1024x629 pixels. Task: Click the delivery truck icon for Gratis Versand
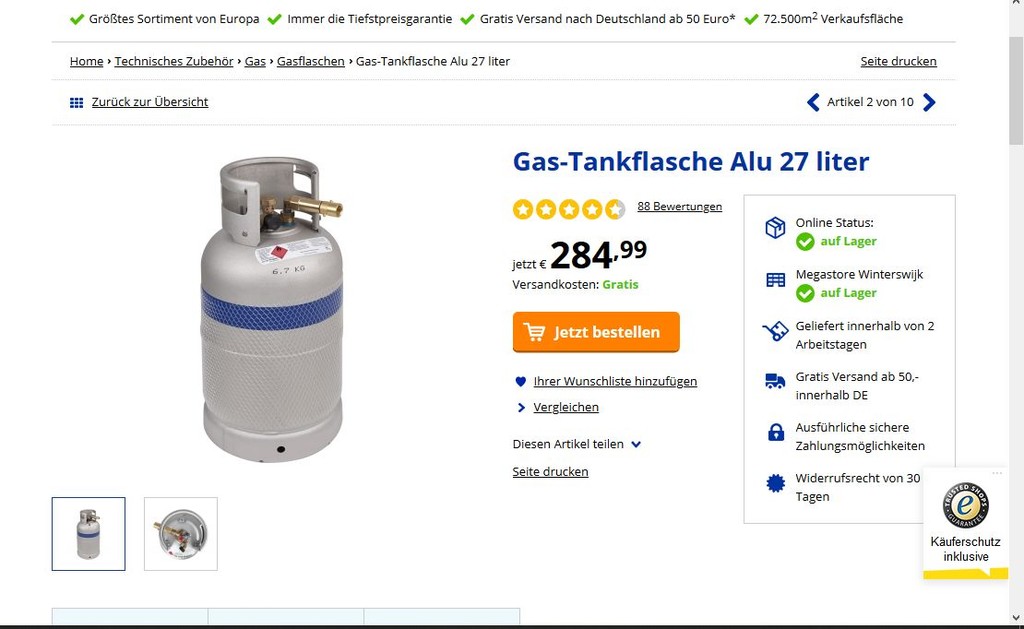tap(775, 381)
